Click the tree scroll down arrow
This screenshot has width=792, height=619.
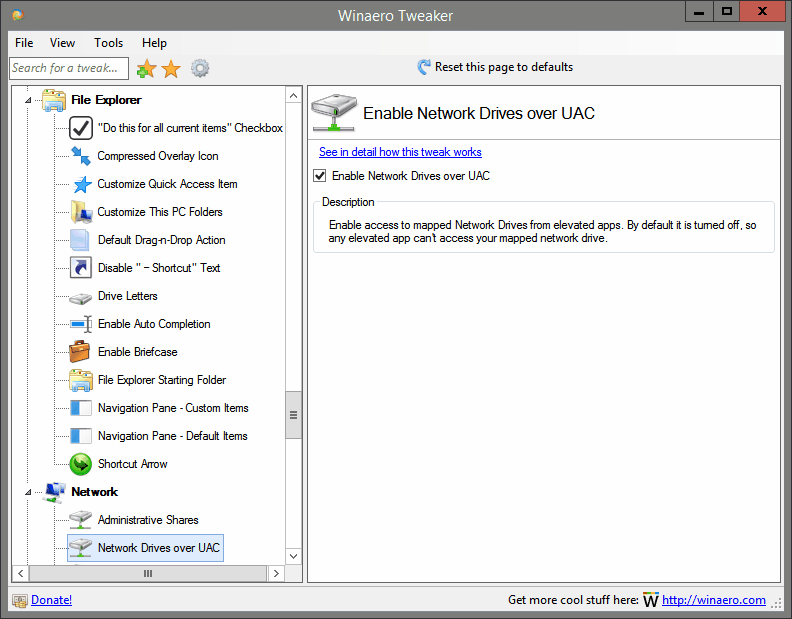(x=293, y=556)
